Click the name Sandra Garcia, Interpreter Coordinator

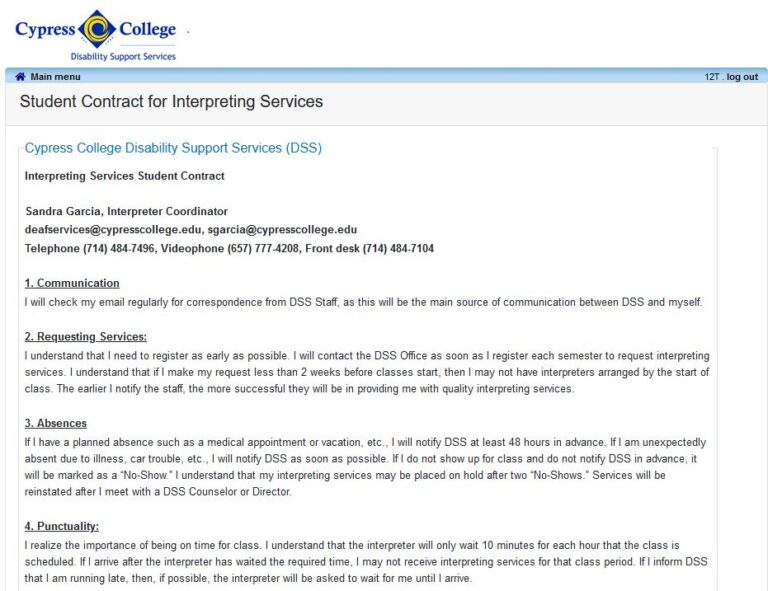coord(126,212)
